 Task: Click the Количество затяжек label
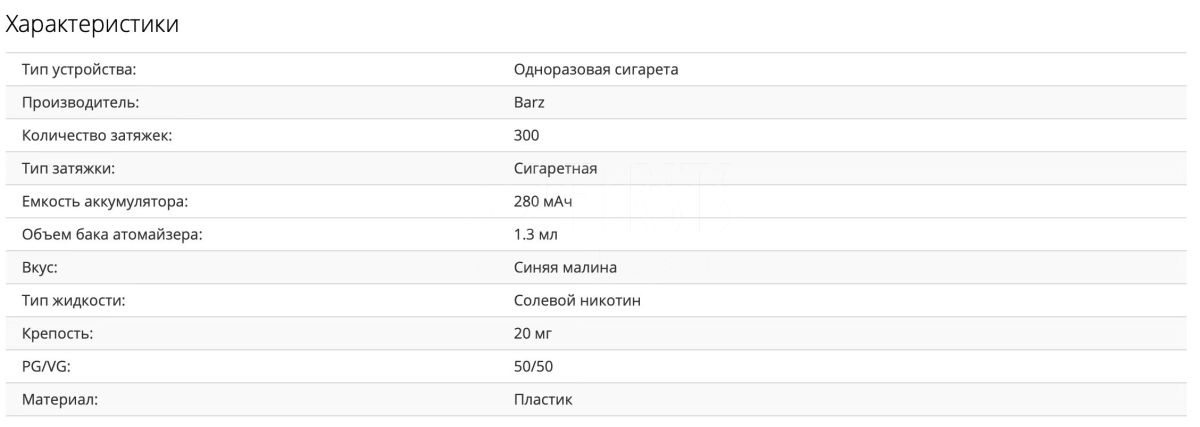pyautogui.click(x=97, y=135)
